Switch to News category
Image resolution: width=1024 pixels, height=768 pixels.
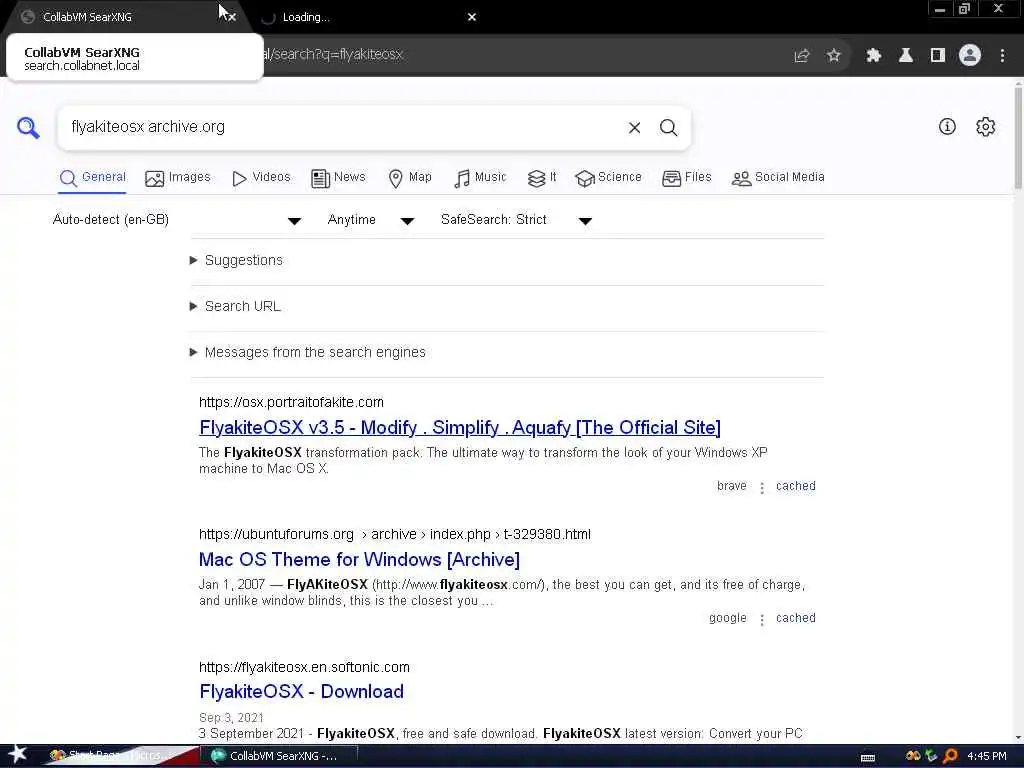pyautogui.click(x=338, y=178)
